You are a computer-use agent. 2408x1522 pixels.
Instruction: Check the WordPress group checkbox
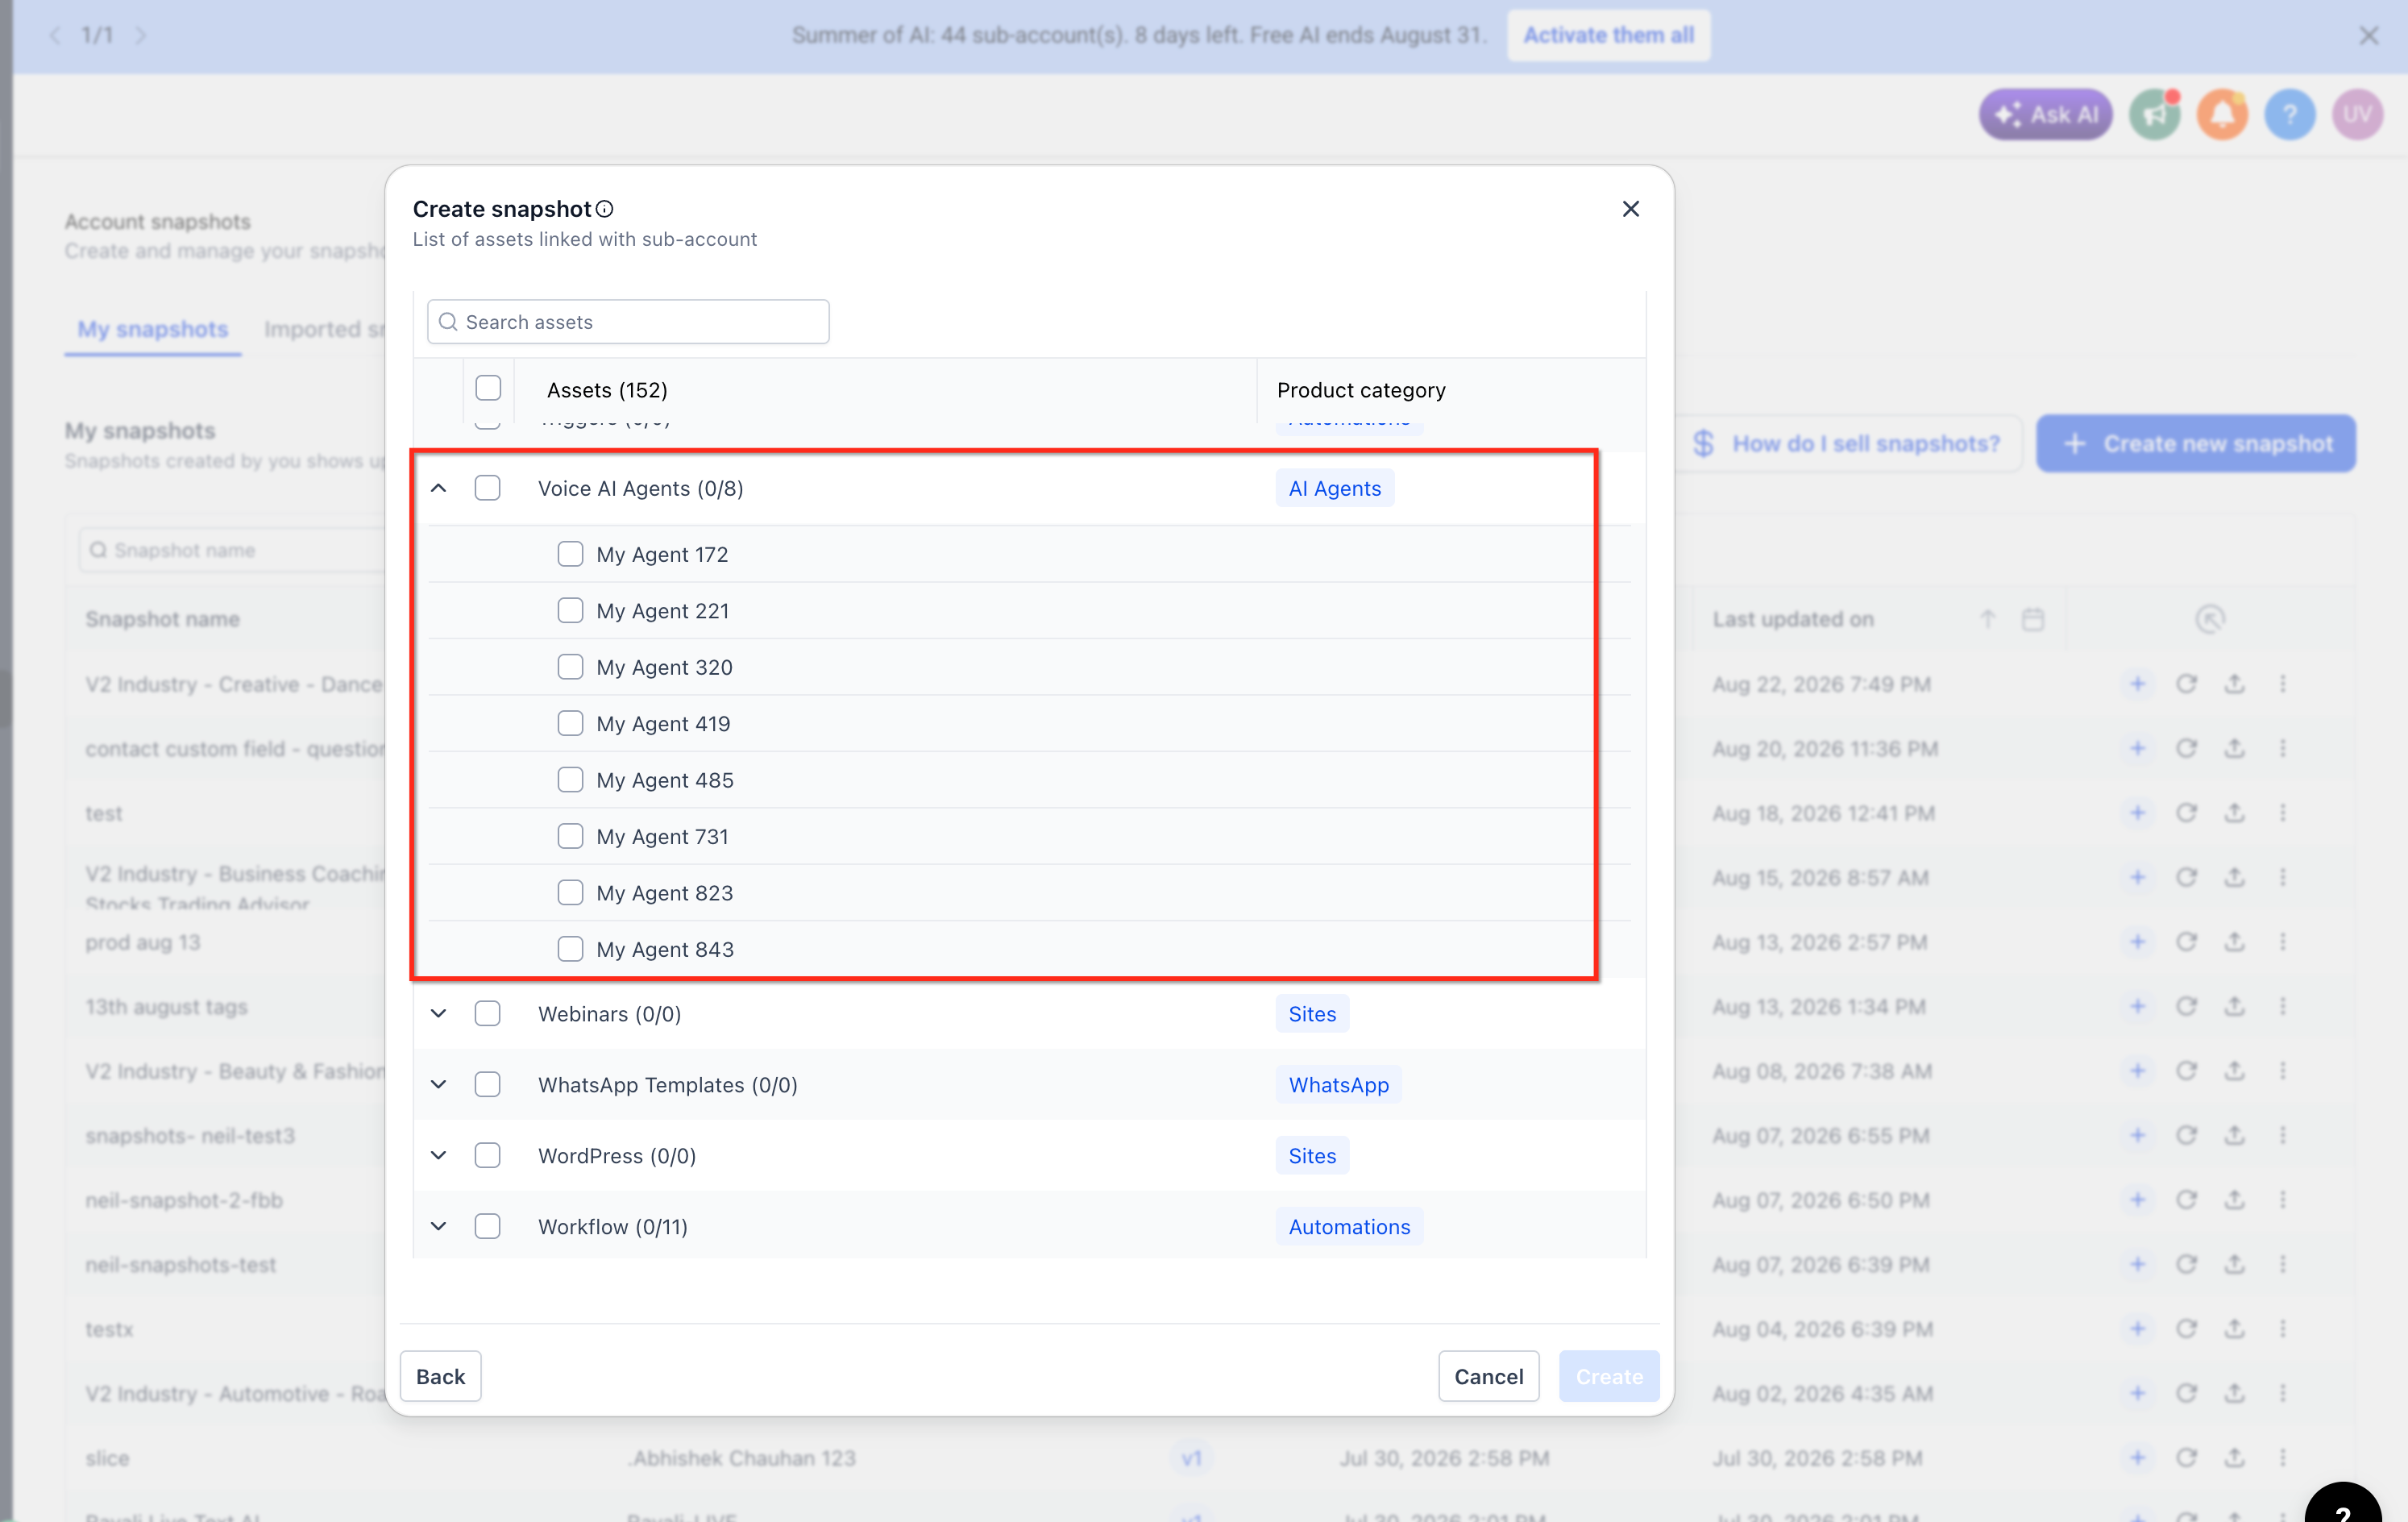(487, 1155)
